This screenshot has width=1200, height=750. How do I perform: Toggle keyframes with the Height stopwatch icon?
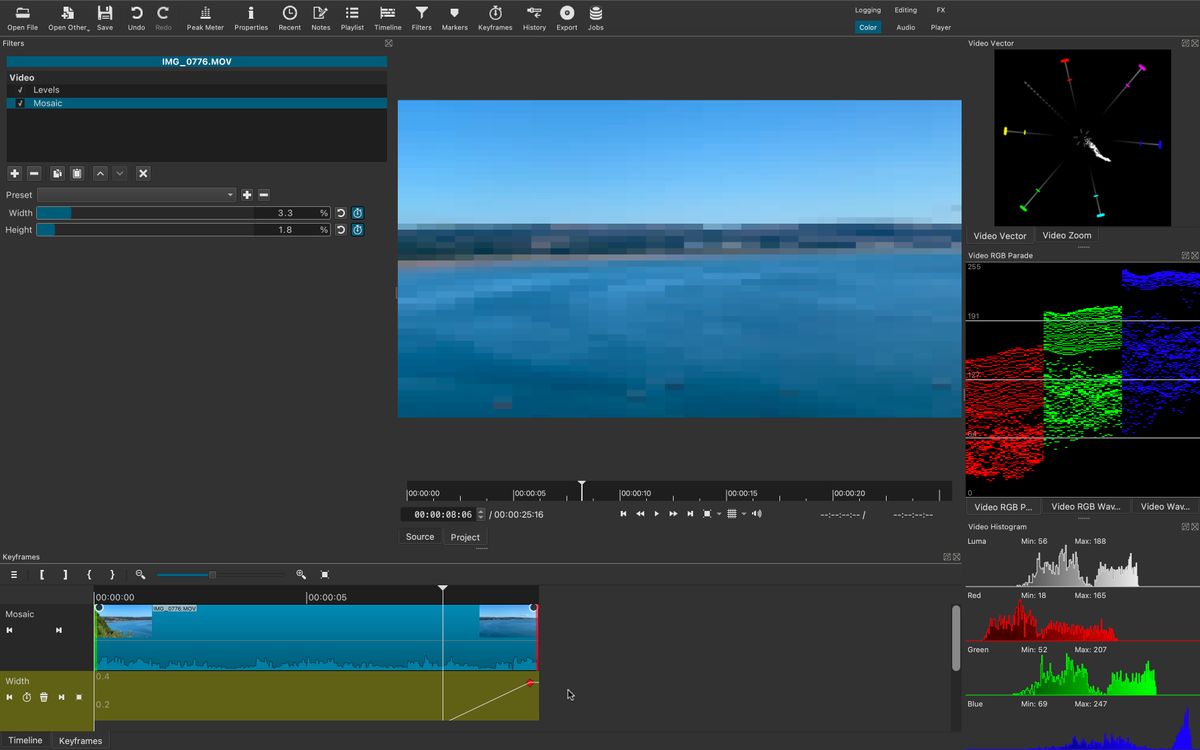(x=357, y=229)
